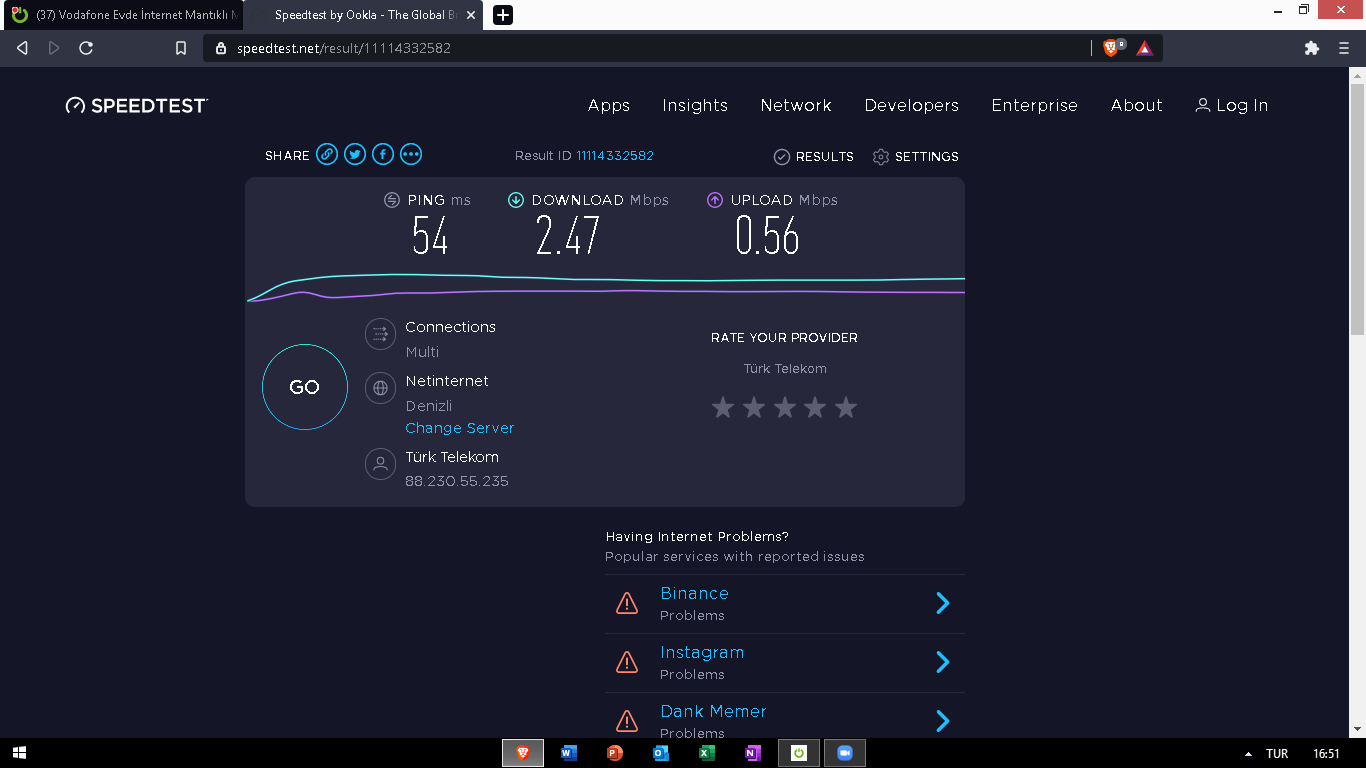Switch to the Vodafone Evde İnternet tab
Image resolution: width=1366 pixels, height=768 pixels.
point(122,15)
